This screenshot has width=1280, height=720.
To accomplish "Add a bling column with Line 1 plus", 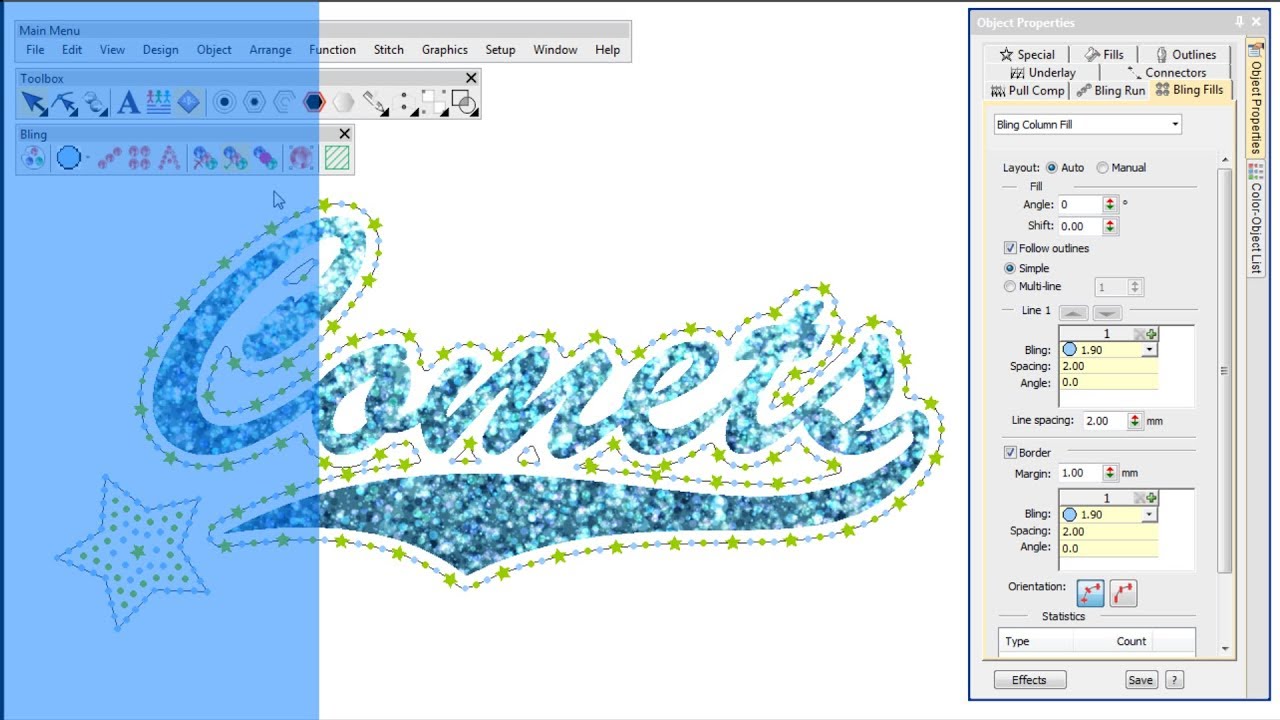I will coord(1151,334).
